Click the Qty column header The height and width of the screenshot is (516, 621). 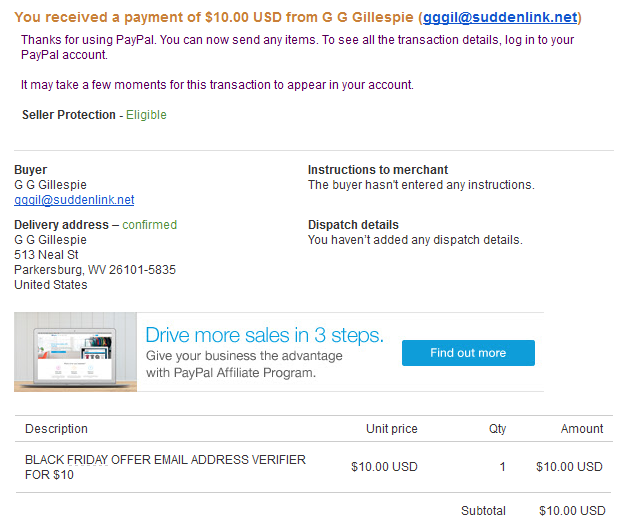[x=497, y=428]
